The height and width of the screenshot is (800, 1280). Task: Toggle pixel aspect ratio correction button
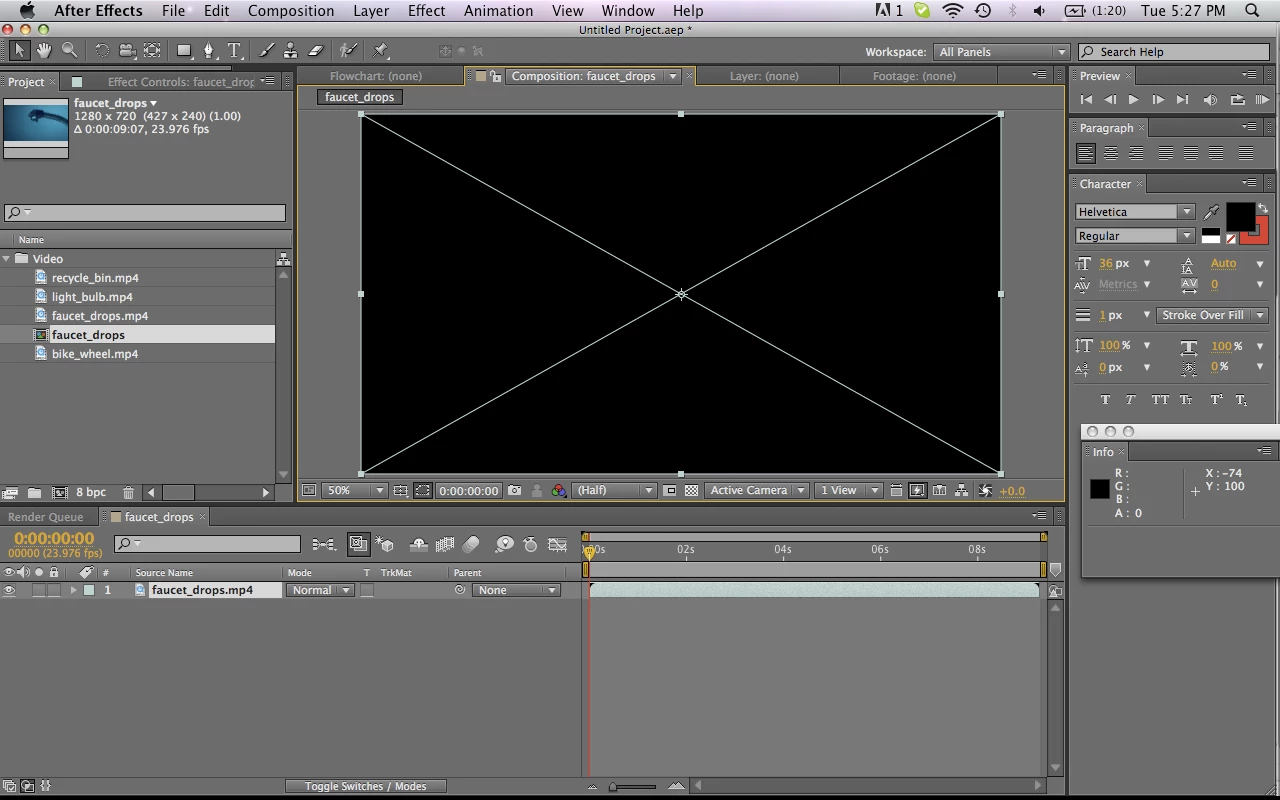click(x=896, y=491)
